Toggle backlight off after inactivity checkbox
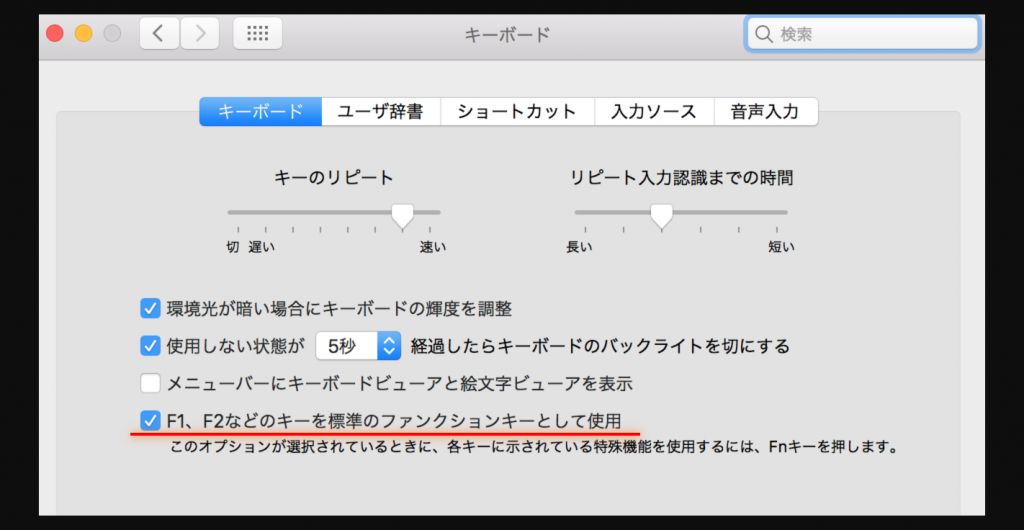Viewport: 1024px width, 530px height. [x=151, y=346]
